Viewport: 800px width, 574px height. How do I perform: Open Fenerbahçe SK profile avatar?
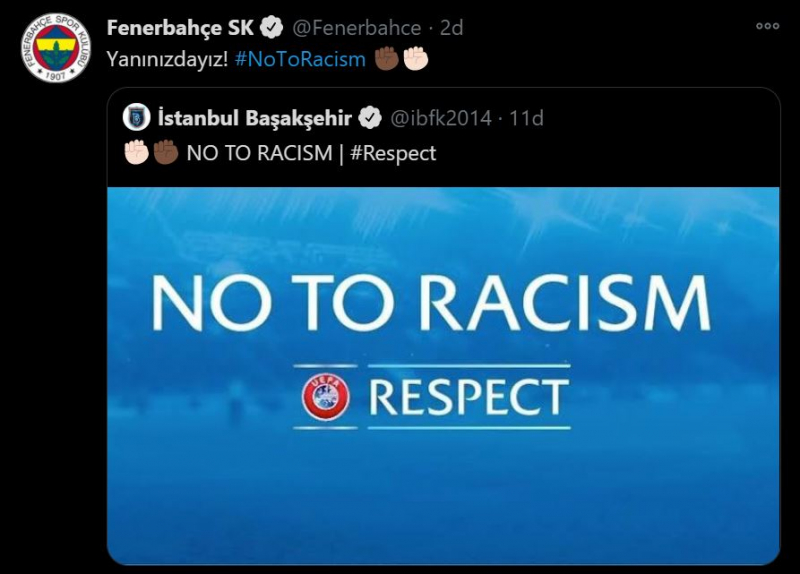56,48
